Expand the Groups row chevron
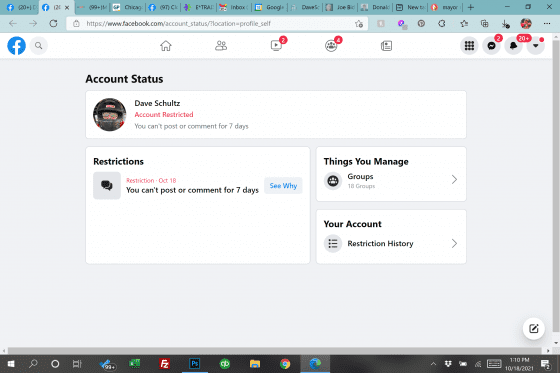Screen dimensions: 560x373 (x=454, y=179)
